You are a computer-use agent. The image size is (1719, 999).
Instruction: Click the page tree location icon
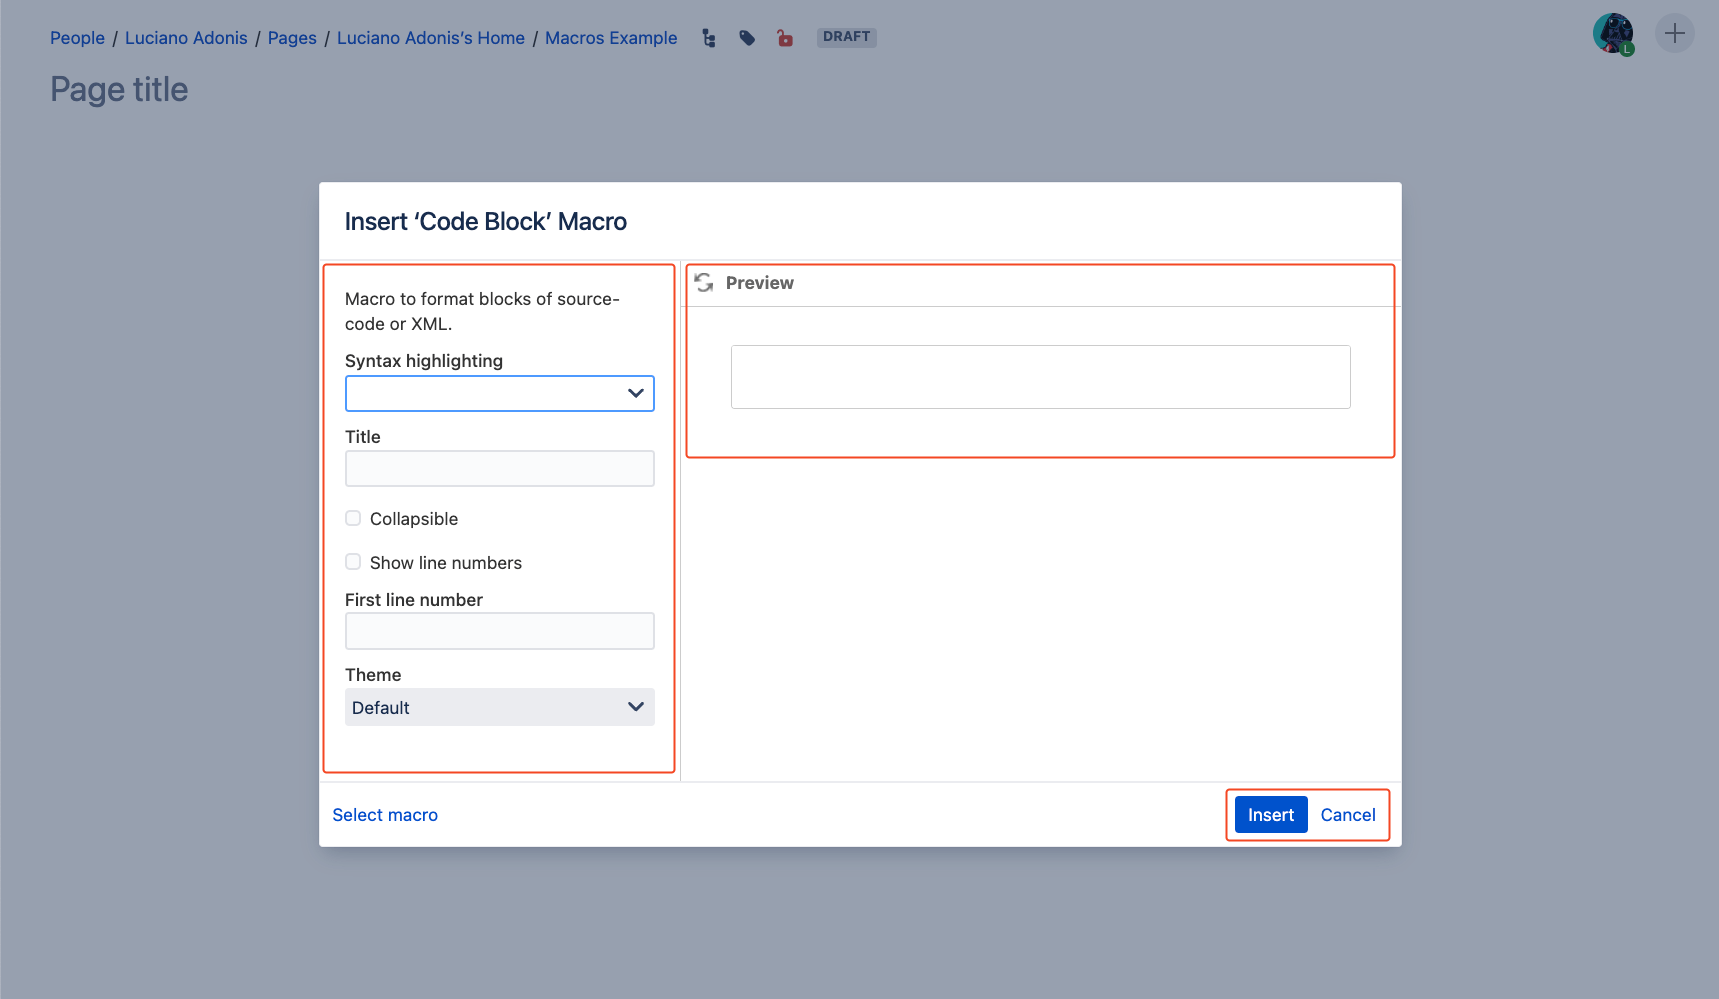tap(709, 38)
